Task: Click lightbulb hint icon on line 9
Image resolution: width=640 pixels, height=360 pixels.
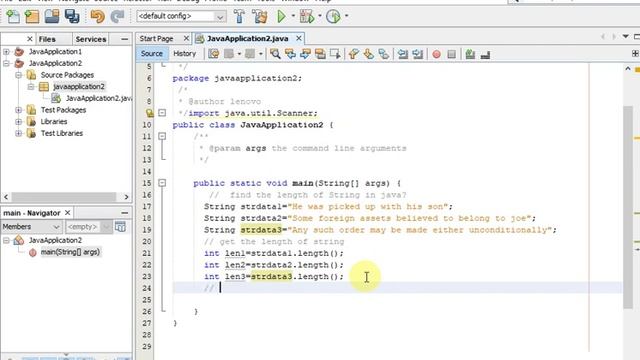Action: pyautogui.click(x=149, y=113)
